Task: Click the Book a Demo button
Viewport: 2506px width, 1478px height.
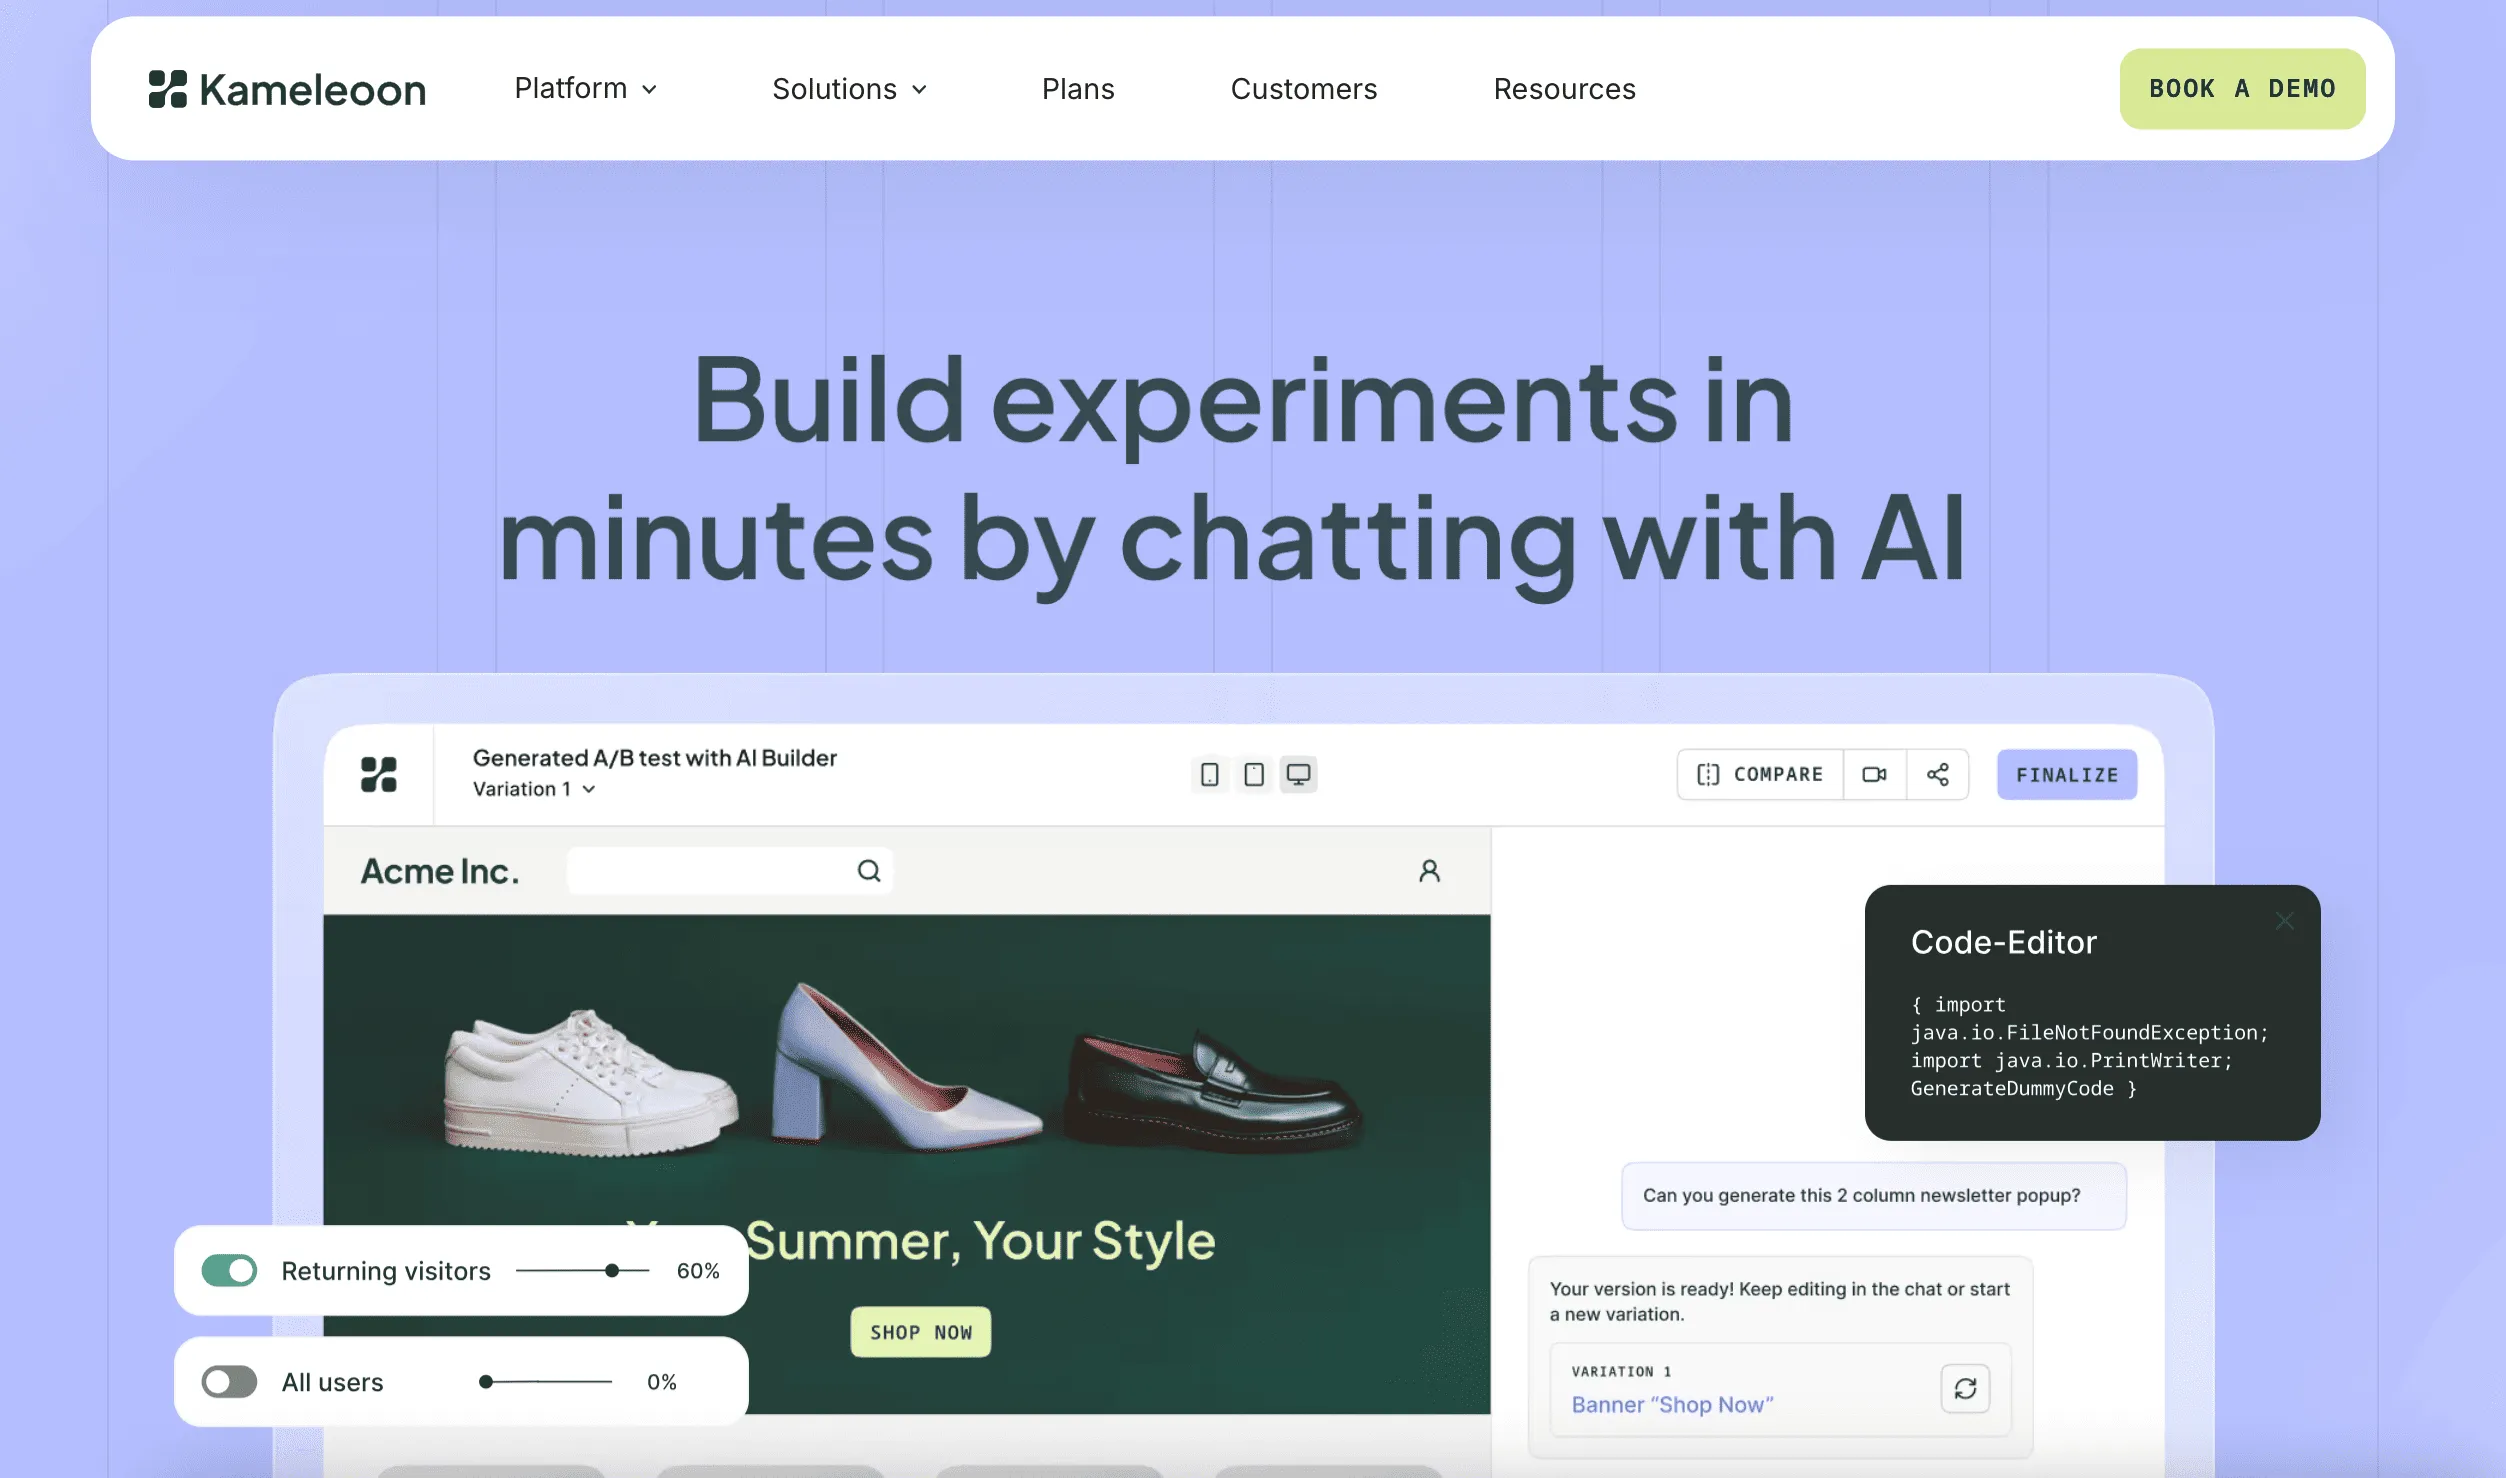Action: 2242,89
